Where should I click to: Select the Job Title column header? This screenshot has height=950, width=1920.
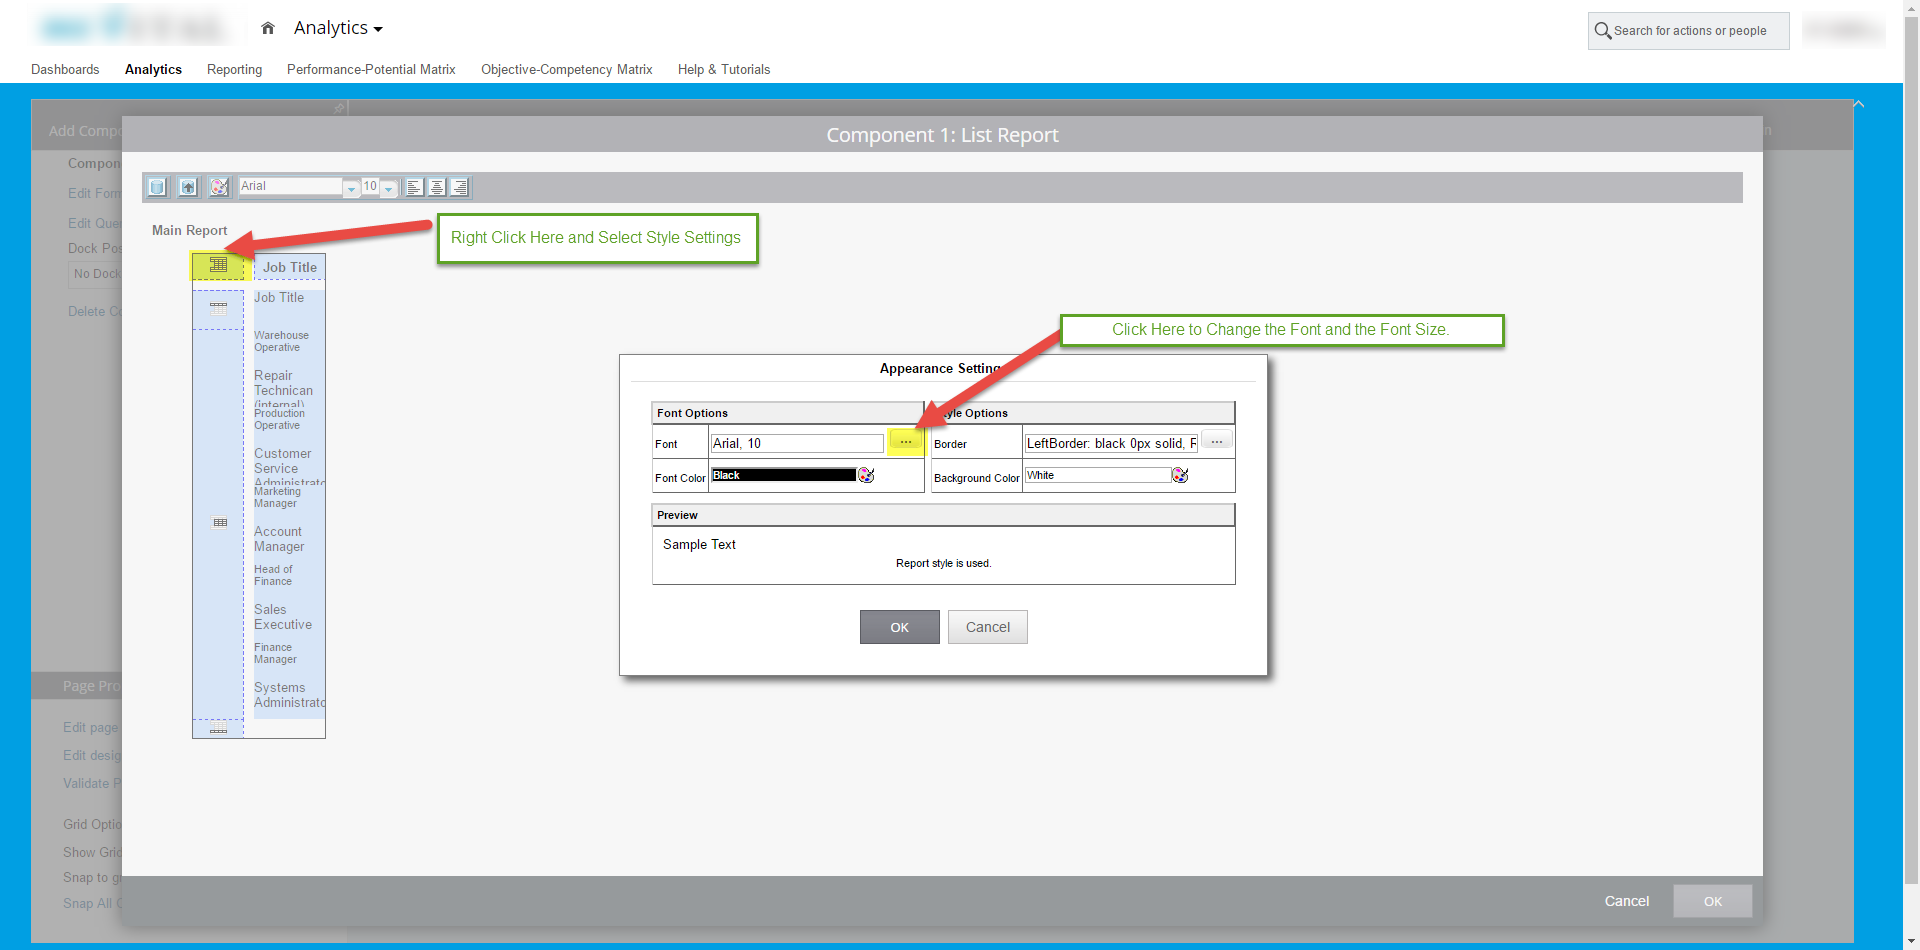point(290,267)
